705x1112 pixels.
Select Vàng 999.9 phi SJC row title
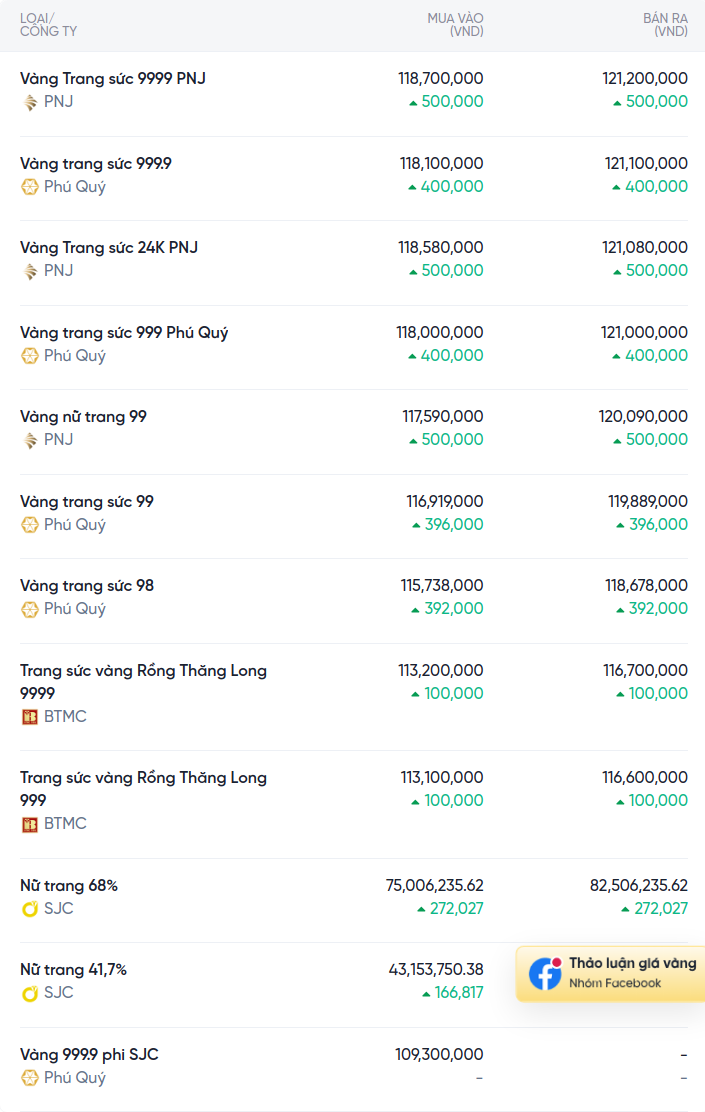point(89,1054)
